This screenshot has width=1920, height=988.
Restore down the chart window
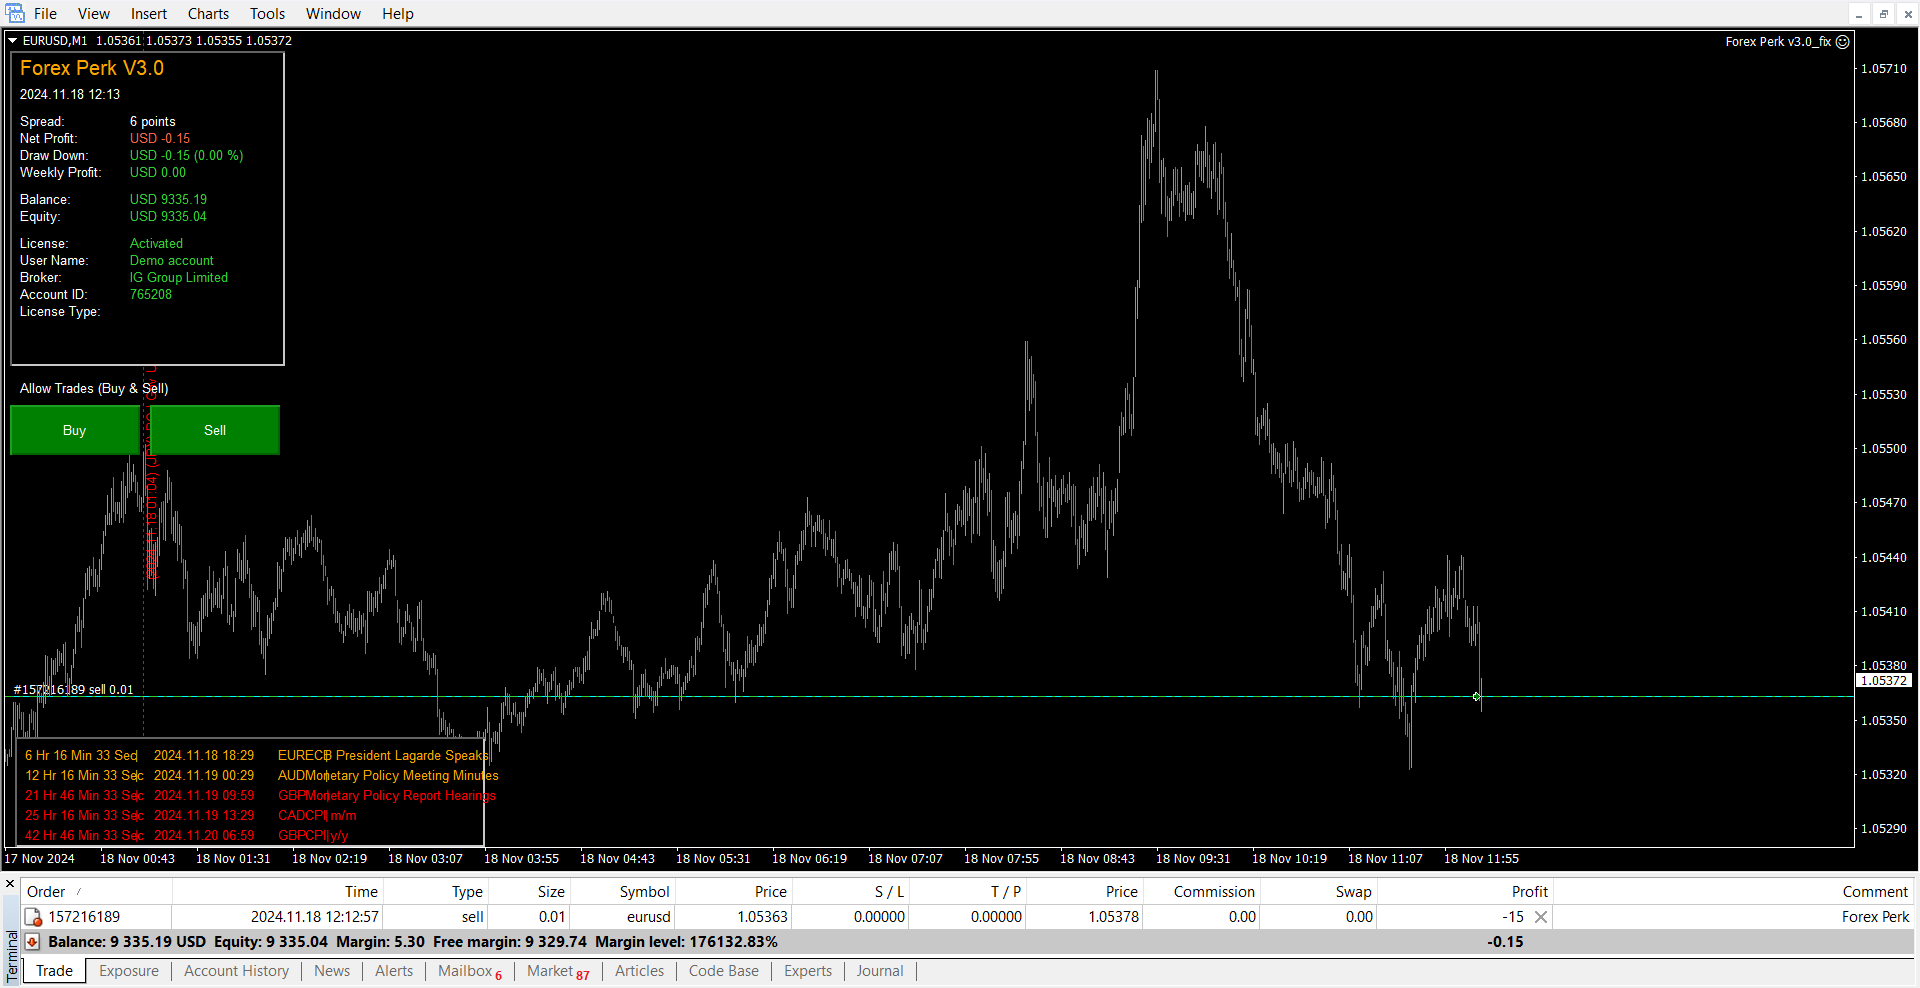[1883, 14]
